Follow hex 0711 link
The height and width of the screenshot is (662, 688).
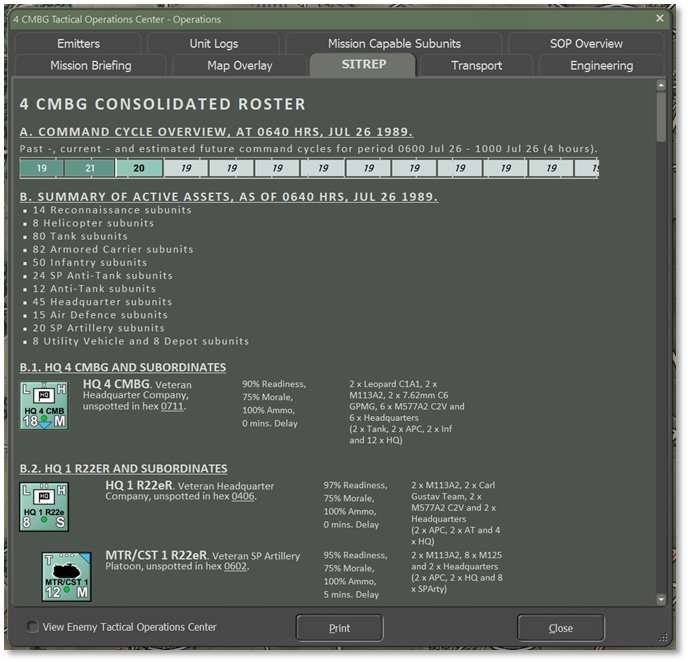click(x=173, y=409)
